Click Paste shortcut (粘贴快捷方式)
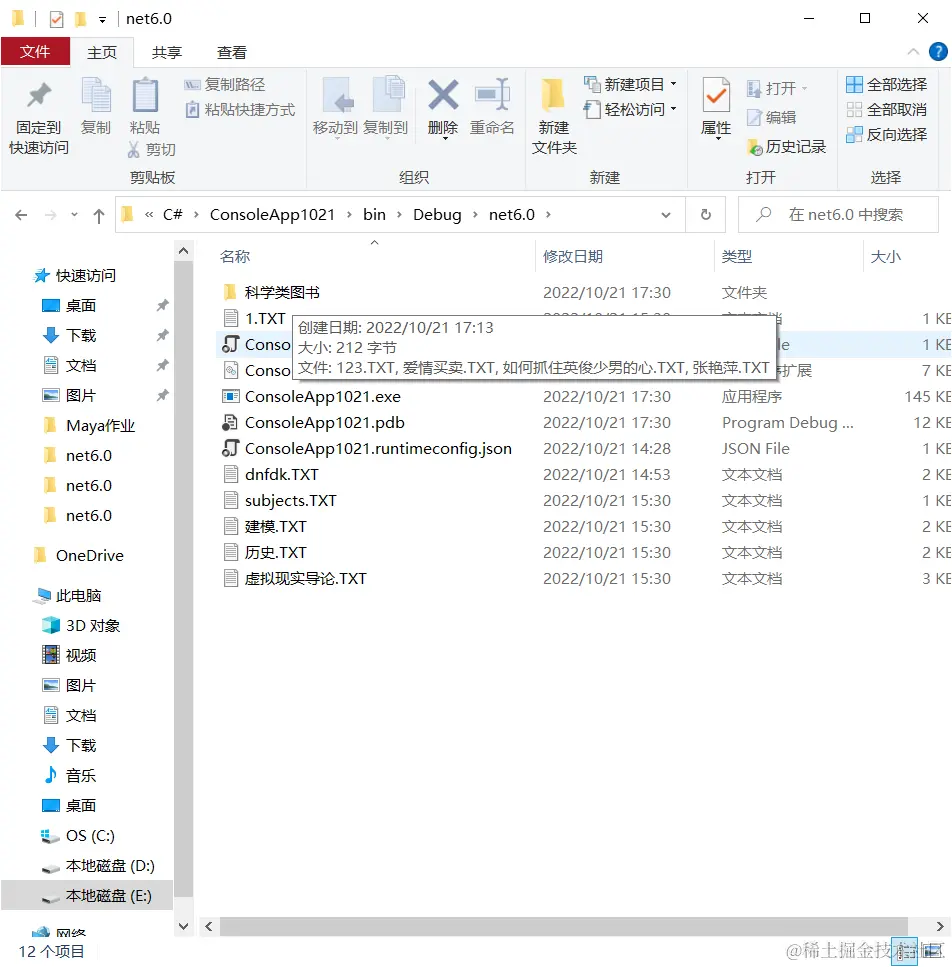Image resolution: width=952 pixels, height=967 pixels. (240, 110)
